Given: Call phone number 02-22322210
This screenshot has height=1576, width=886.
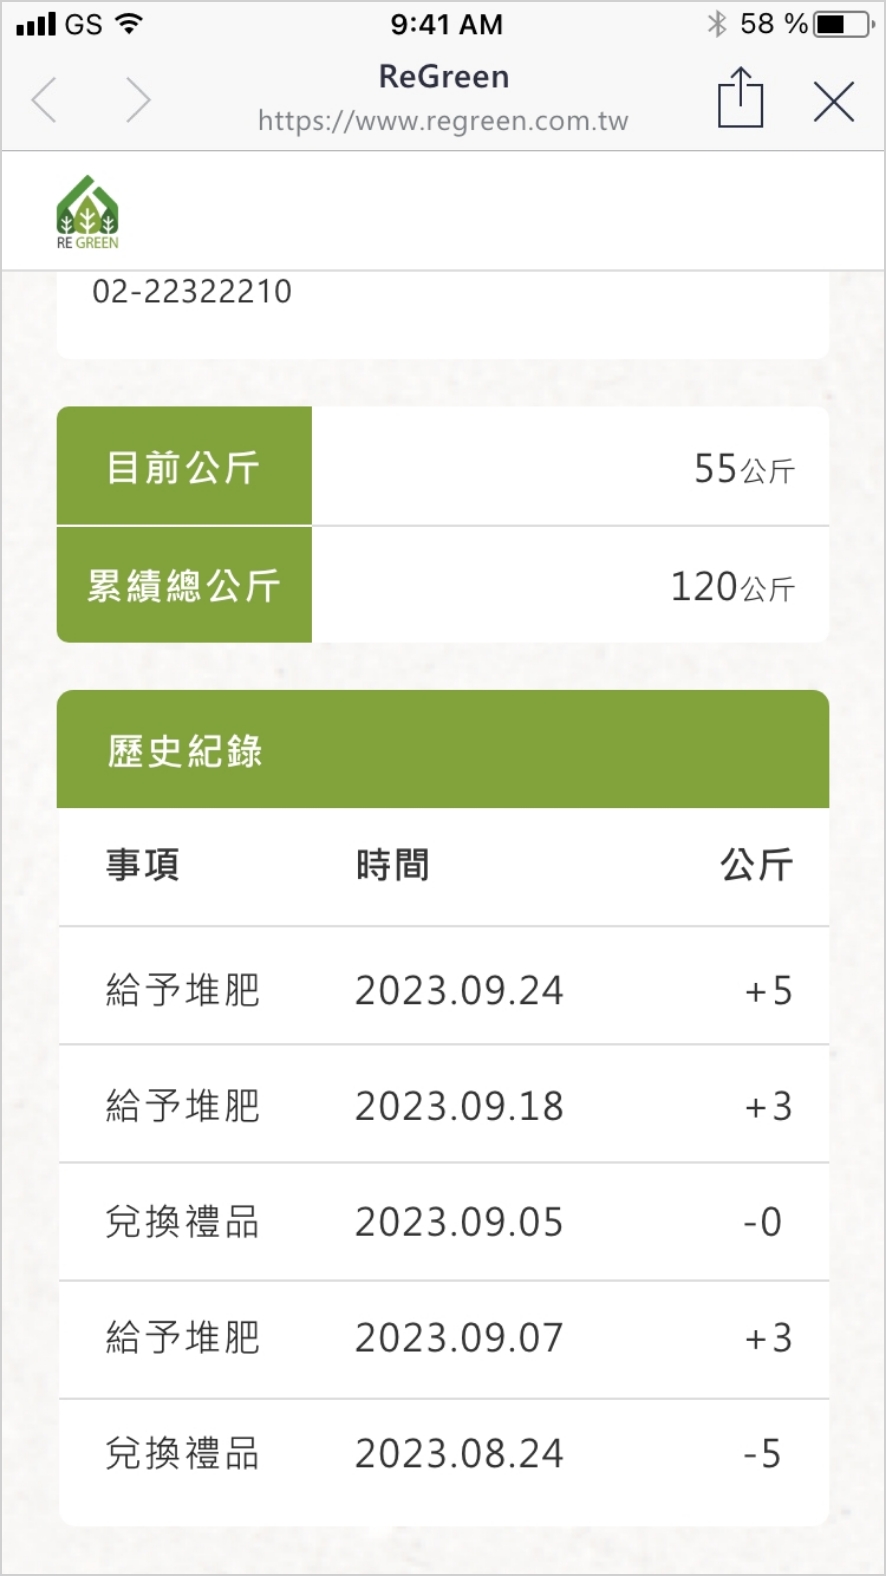Looking at the screenshot, I should click(192, 292).
